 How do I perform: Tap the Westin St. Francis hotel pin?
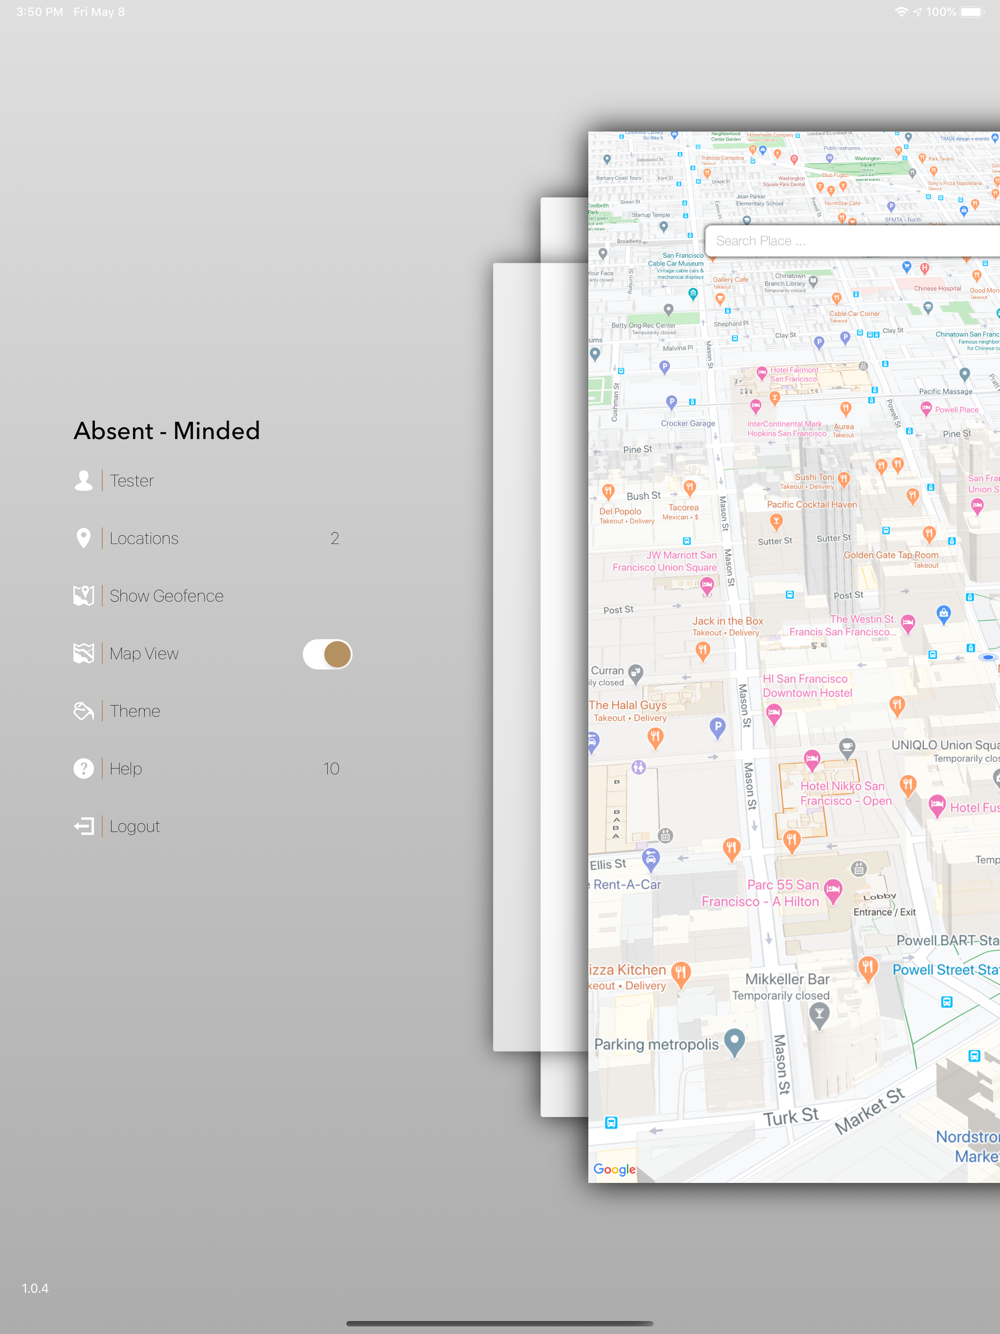click(x=908, y=625)
